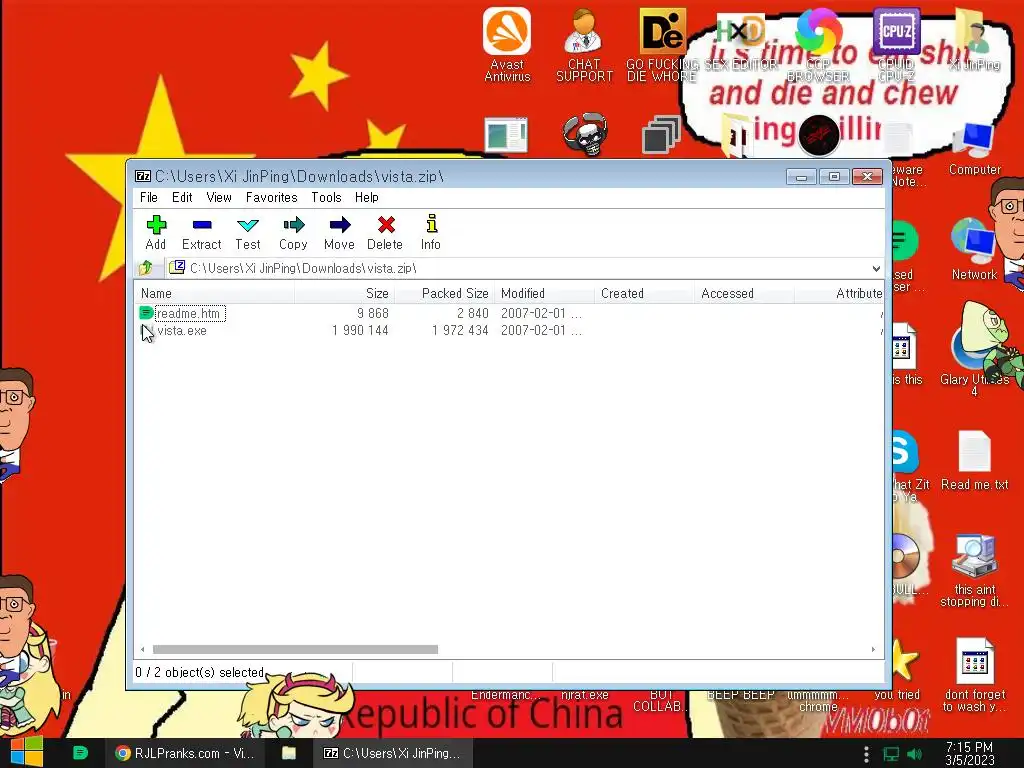The image size is (1024, 768).
Task: Click the Copy toolbar icon
Action: [x=293, y=232]
